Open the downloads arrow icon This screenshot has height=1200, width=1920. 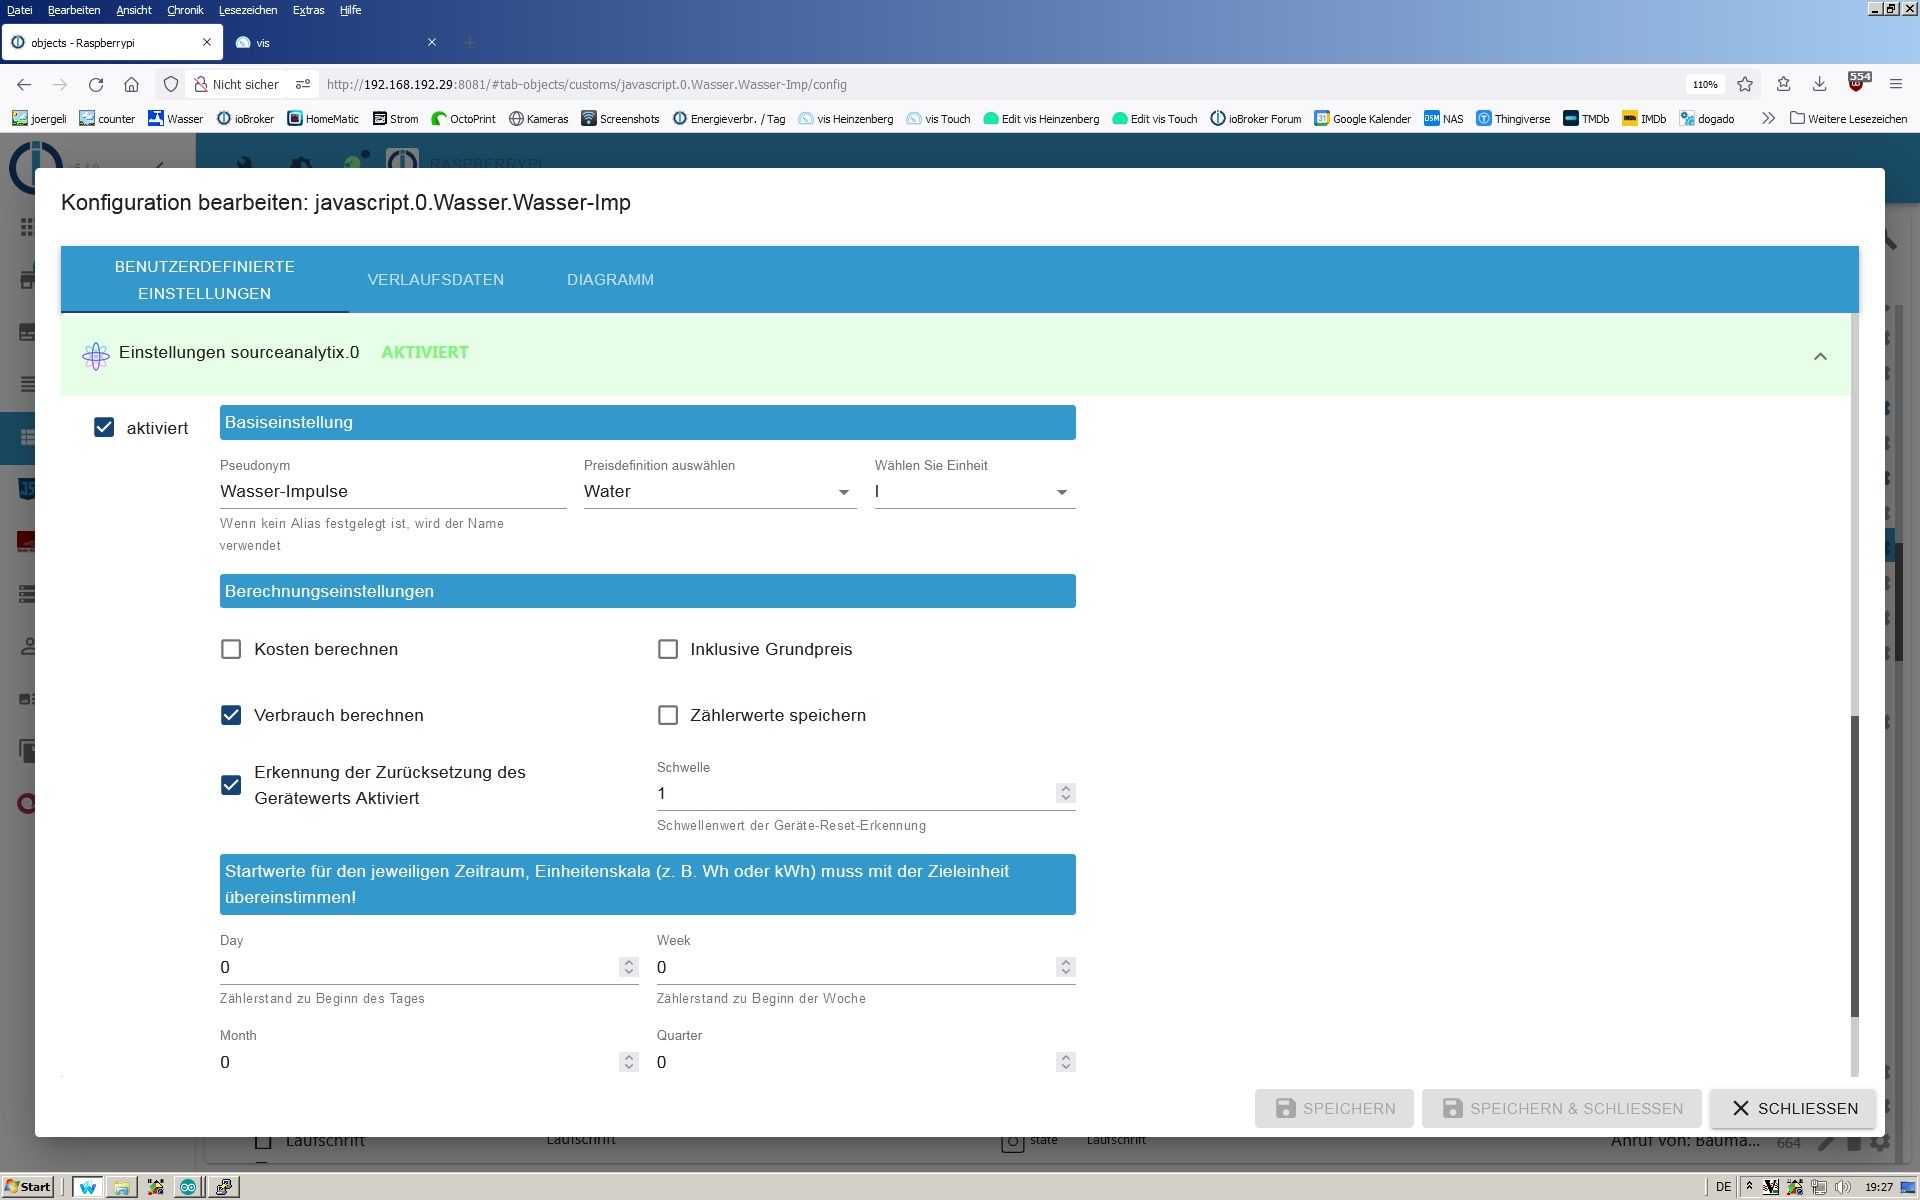pos(1819,85)
